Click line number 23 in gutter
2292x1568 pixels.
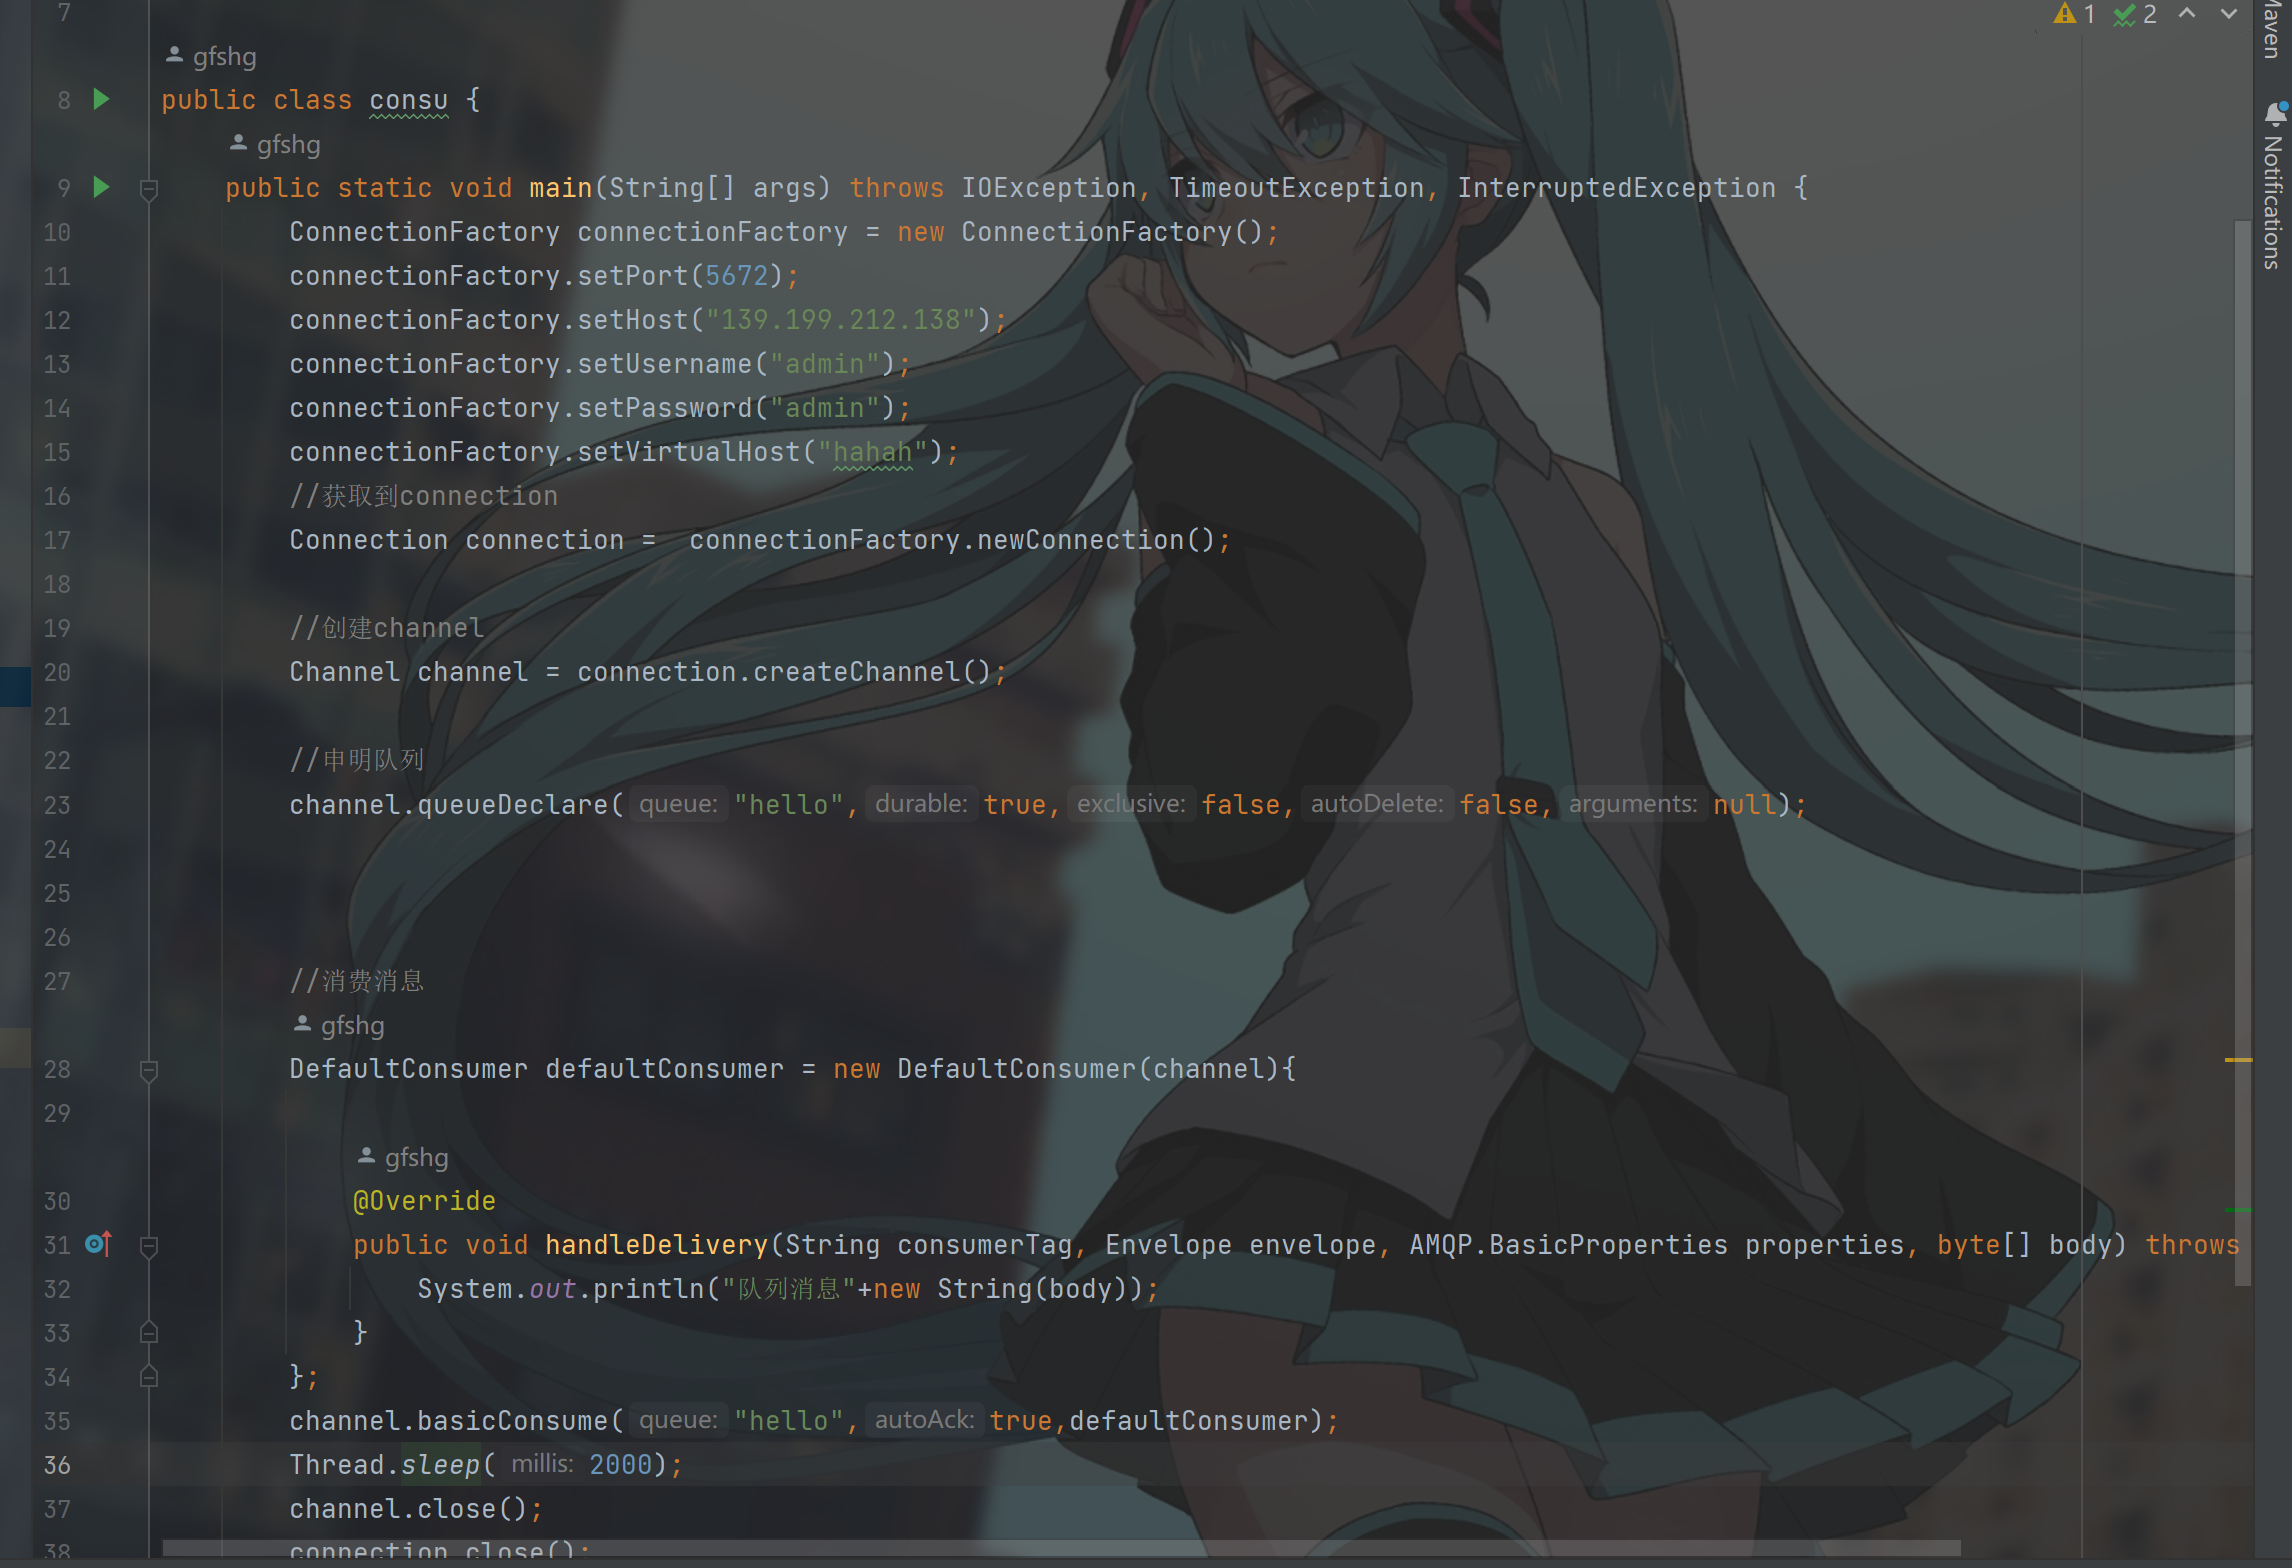[57, 805]
